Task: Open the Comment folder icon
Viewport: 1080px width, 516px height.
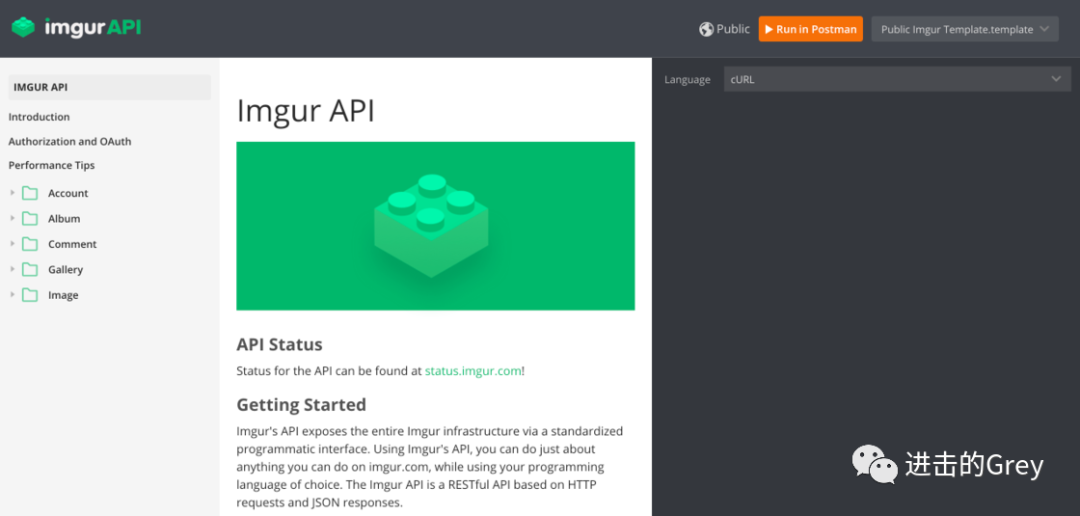Action: (30, 244)
